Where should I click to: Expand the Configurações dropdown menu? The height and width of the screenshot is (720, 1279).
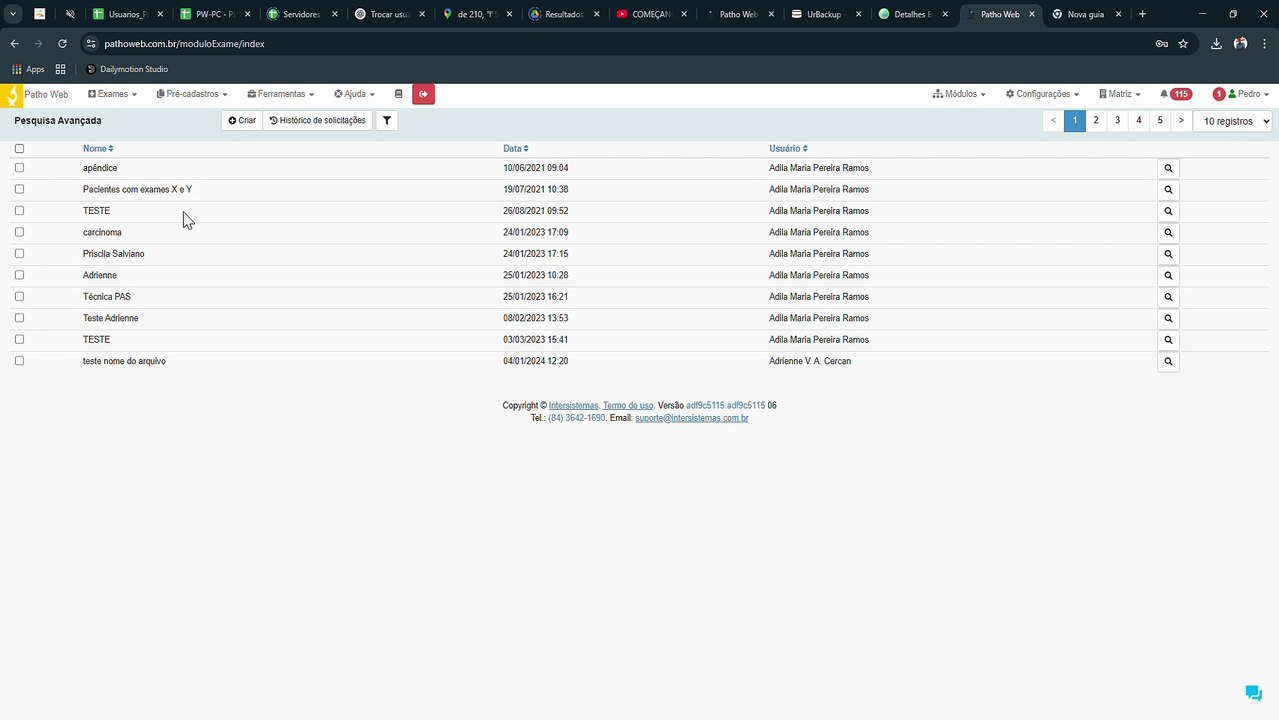(x=1043, y=94)
